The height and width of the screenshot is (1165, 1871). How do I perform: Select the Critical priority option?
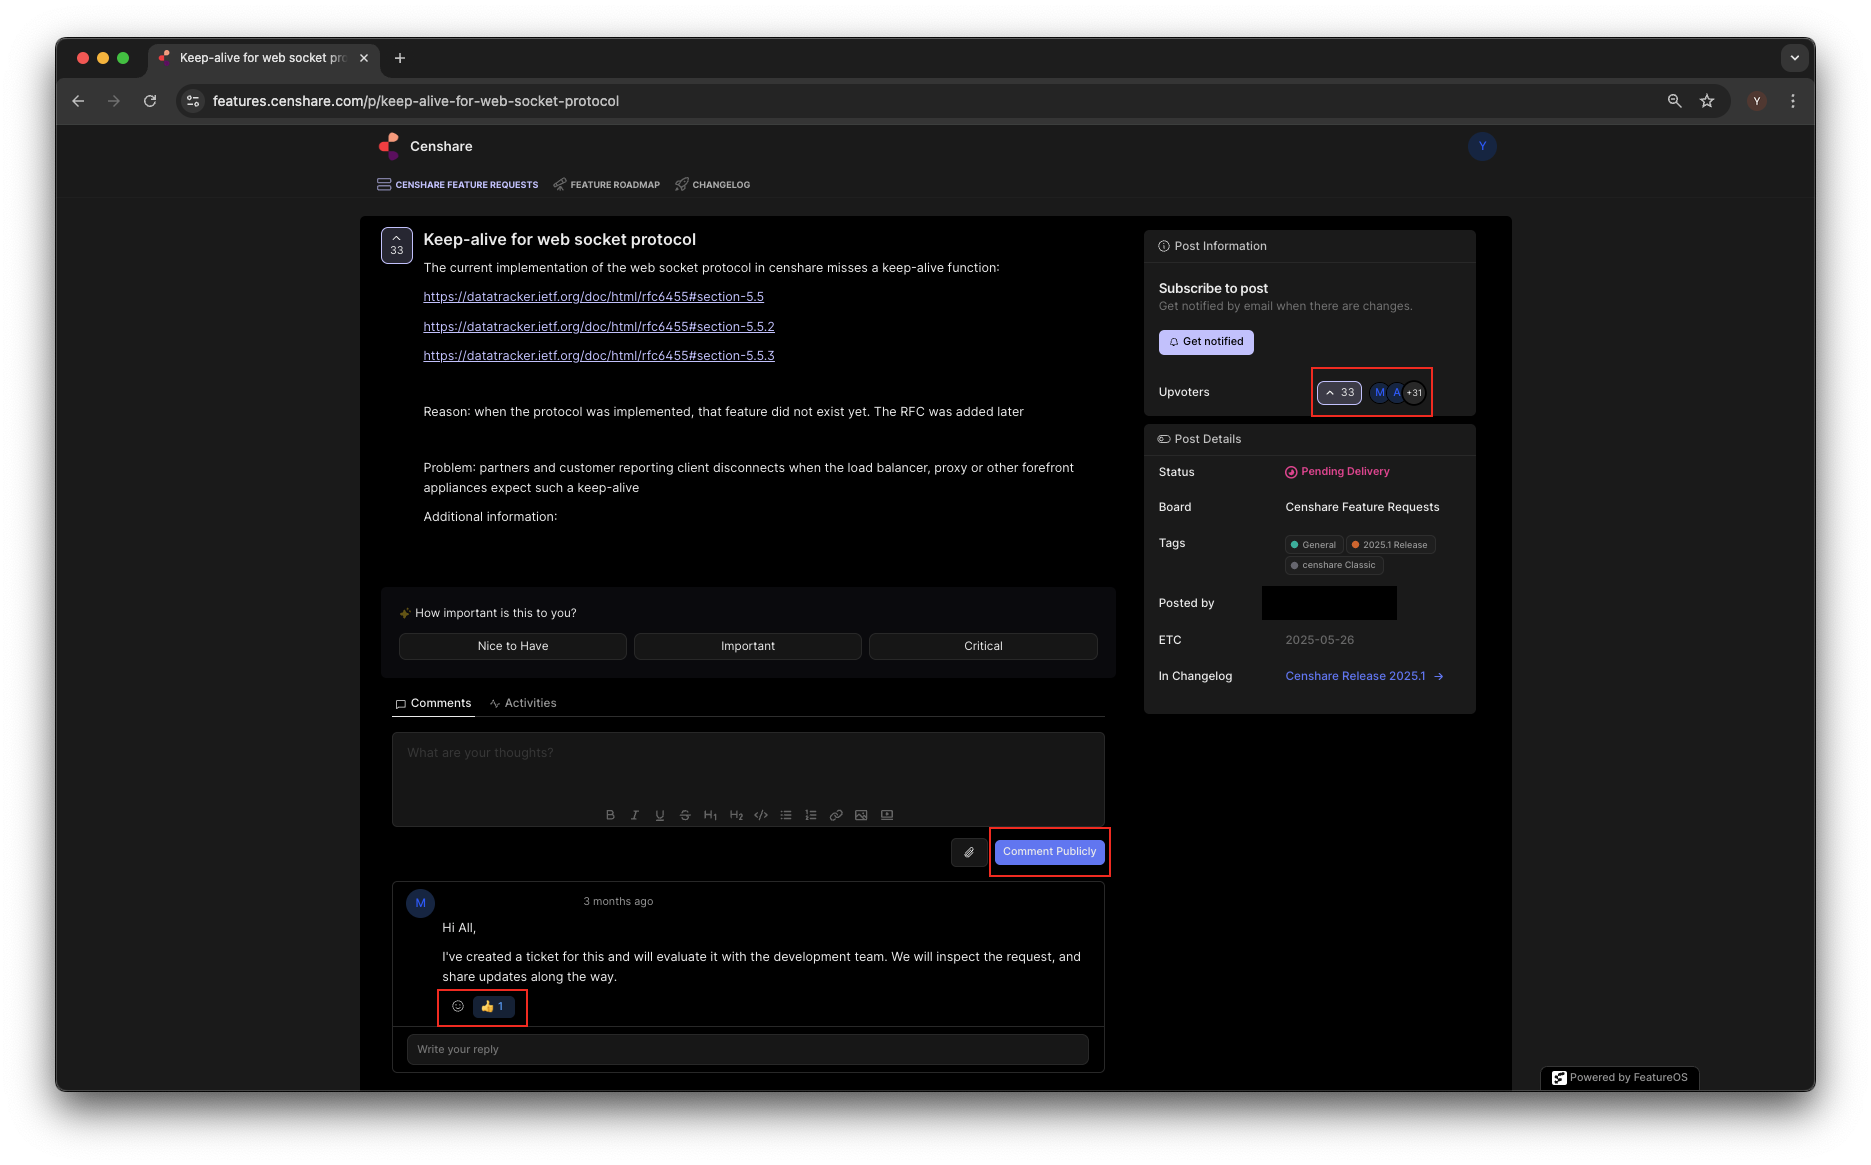[983, 646]
